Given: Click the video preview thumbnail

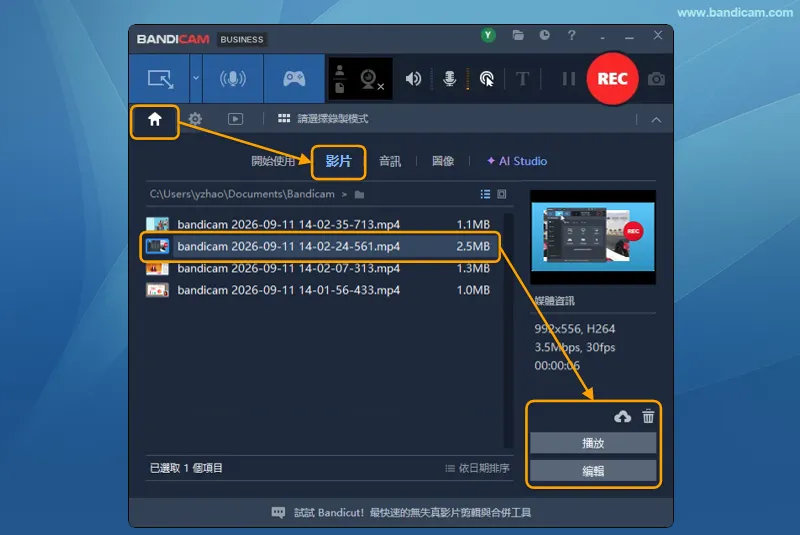Looking at the screenshot, I should (x=593, y=237).
